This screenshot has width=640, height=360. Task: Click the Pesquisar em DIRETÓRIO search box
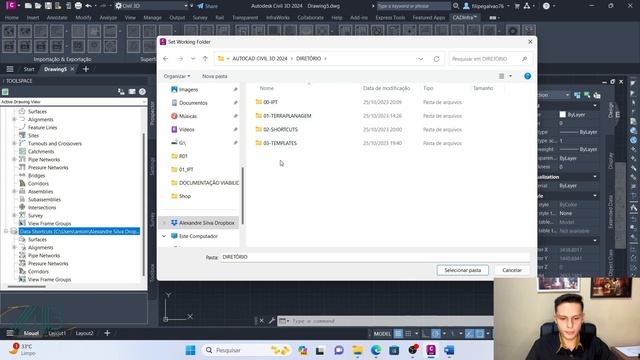pyautogui.click(x=489, y=59)
